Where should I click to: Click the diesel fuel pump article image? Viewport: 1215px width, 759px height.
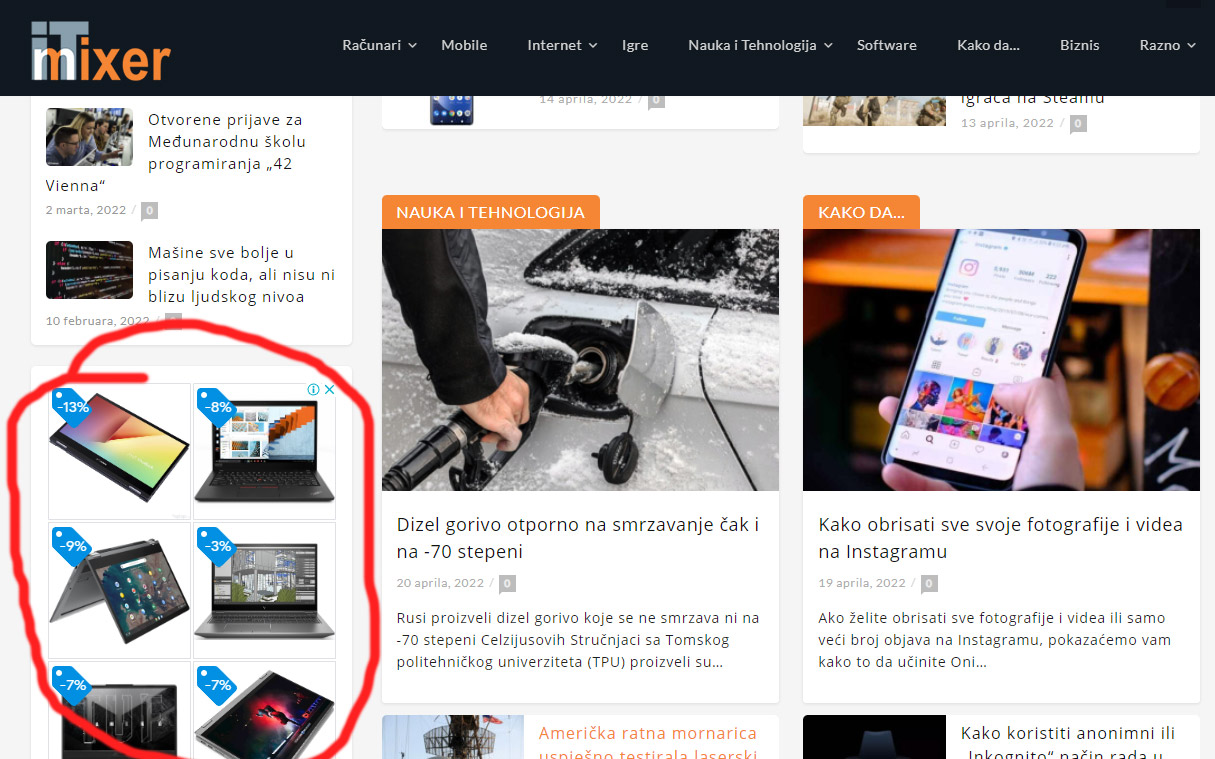tap(580, 360)
